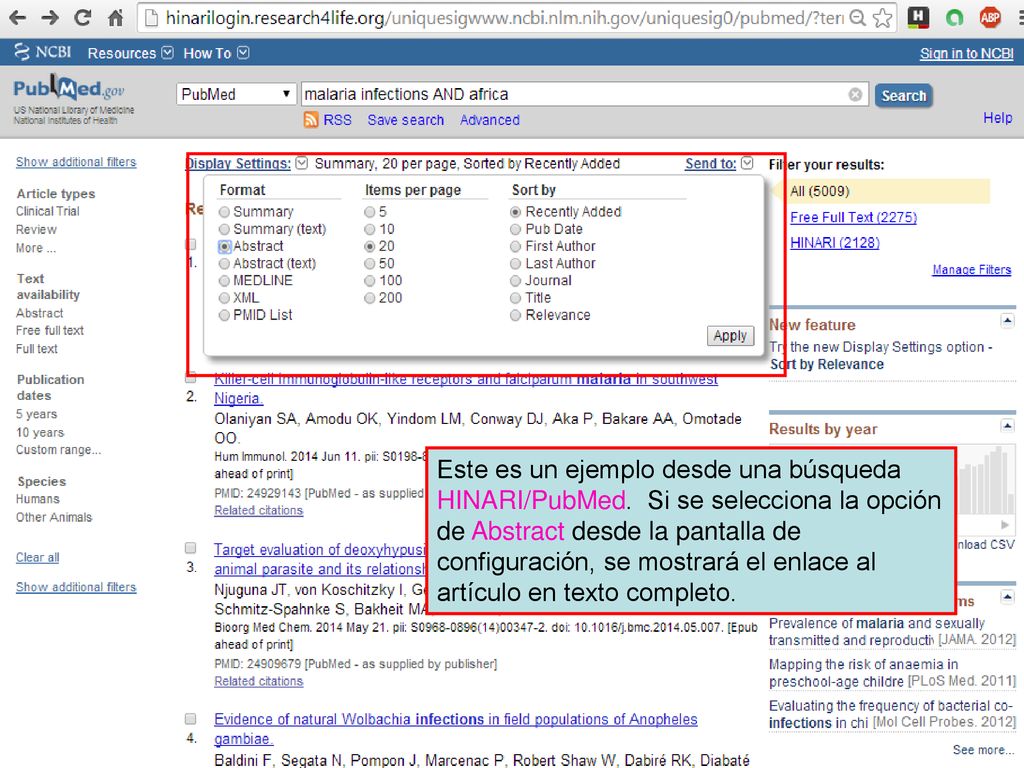The width and height of the screenshot is (1024, 768).
Task: Click the See more link
Action: click(x=983, y=750)
